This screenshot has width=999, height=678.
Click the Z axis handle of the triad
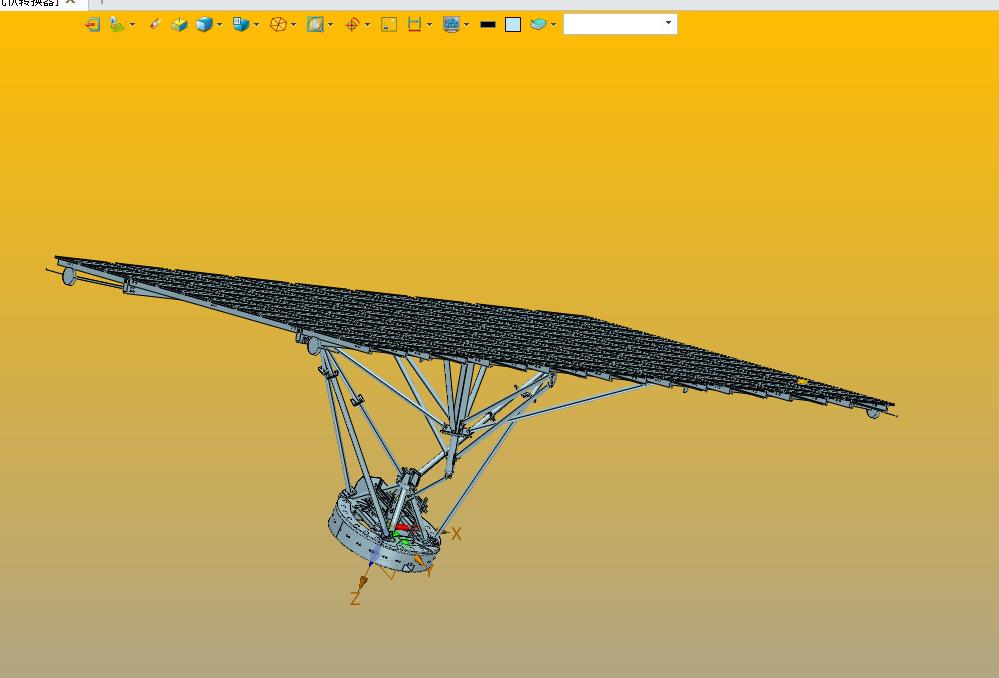pyautogui.click(x=363, y=581)
